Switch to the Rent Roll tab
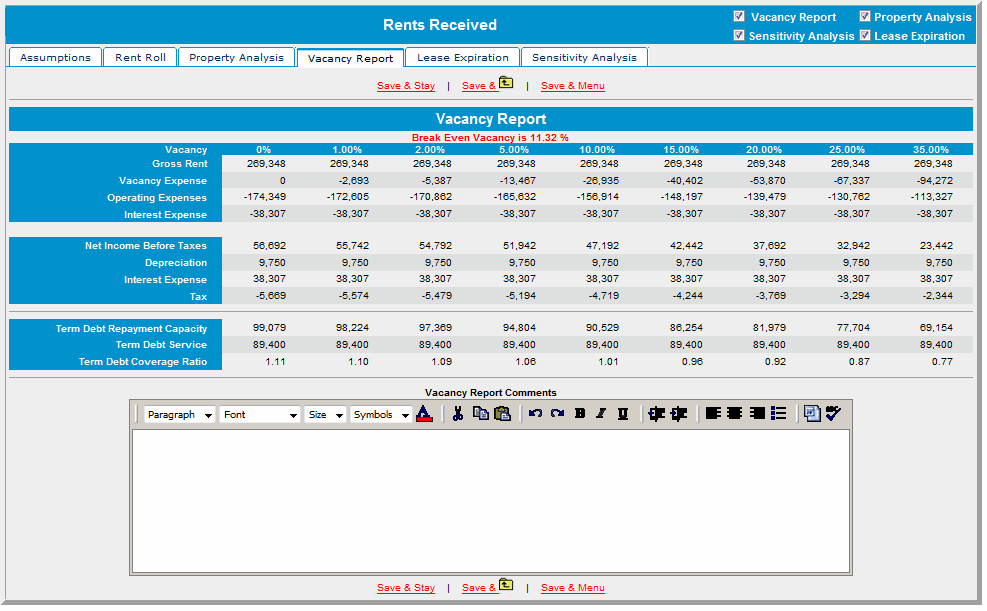 tap(140, 58)
